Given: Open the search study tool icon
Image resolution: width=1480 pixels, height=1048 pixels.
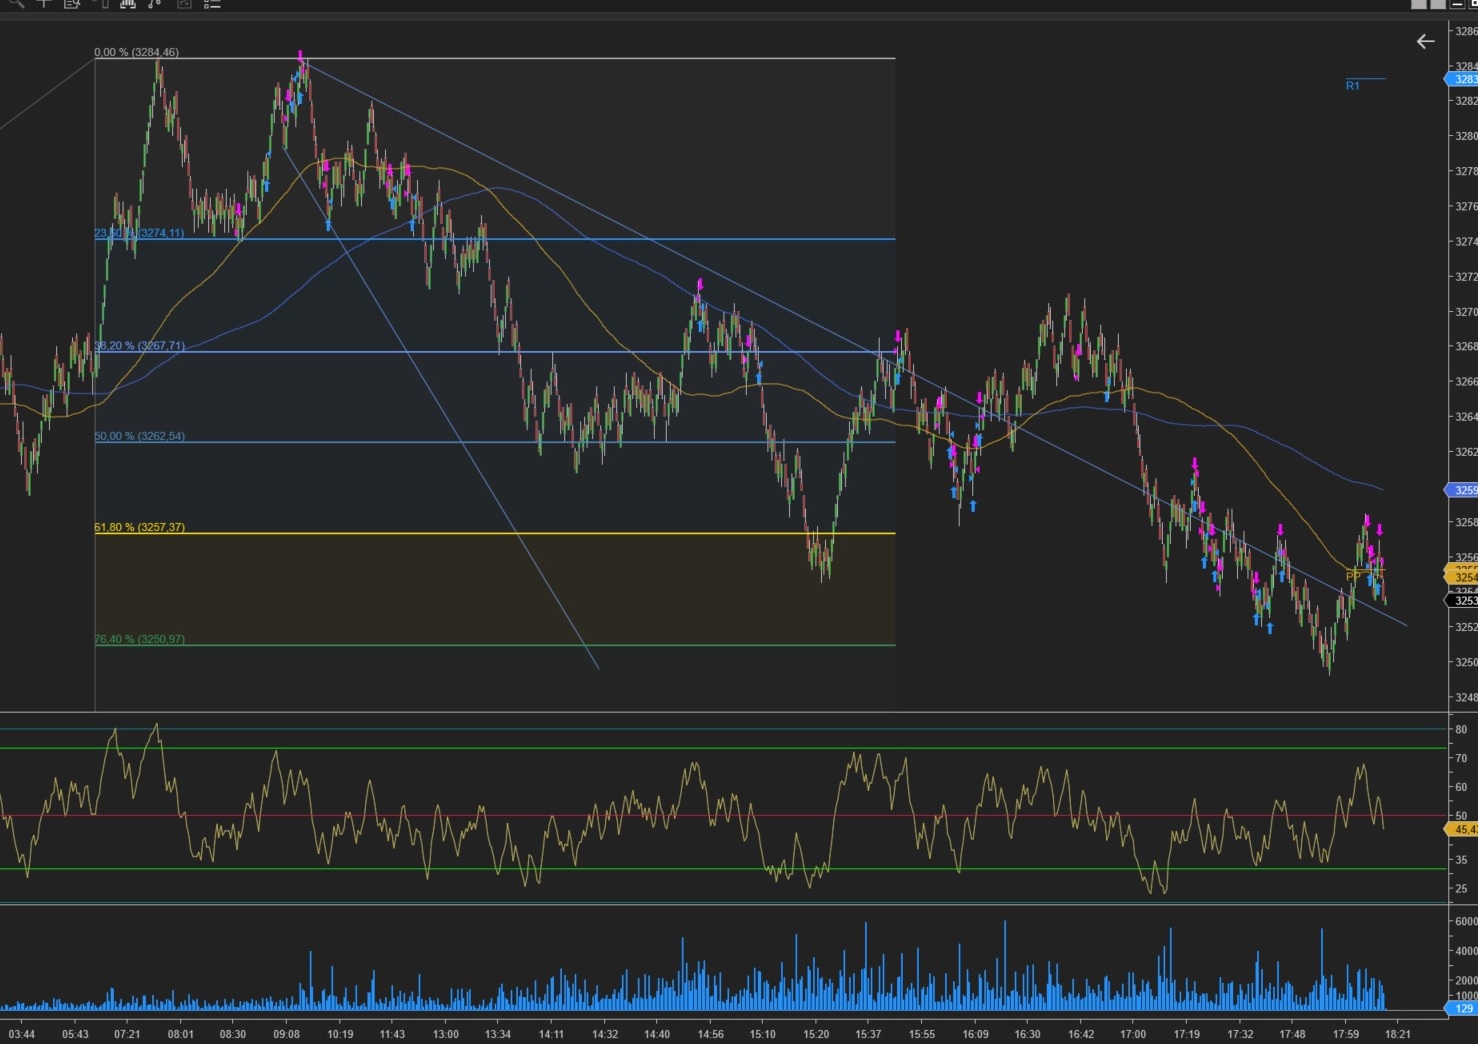Looking at the screenshot, I should [72, 4].
